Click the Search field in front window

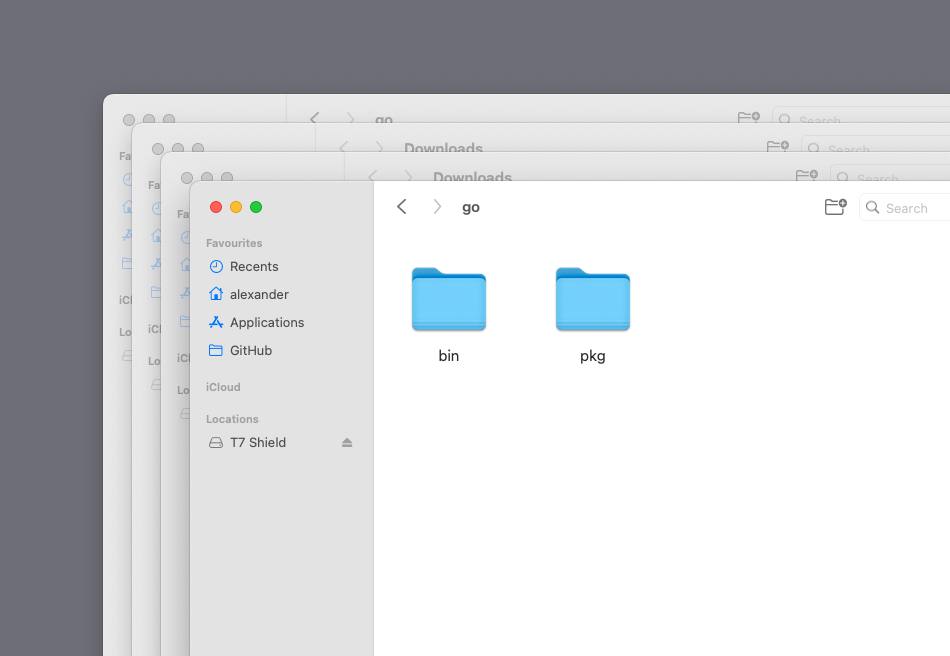905,208
